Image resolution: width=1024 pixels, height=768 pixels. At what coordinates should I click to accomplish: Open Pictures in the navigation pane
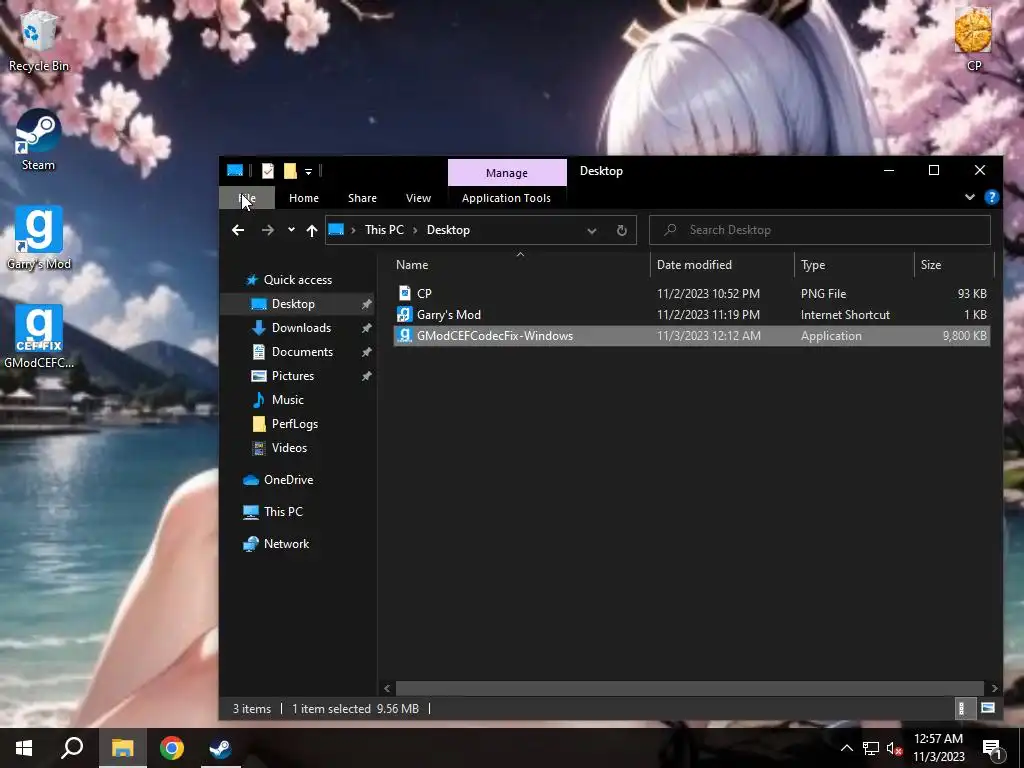click(x=292, y=376)
